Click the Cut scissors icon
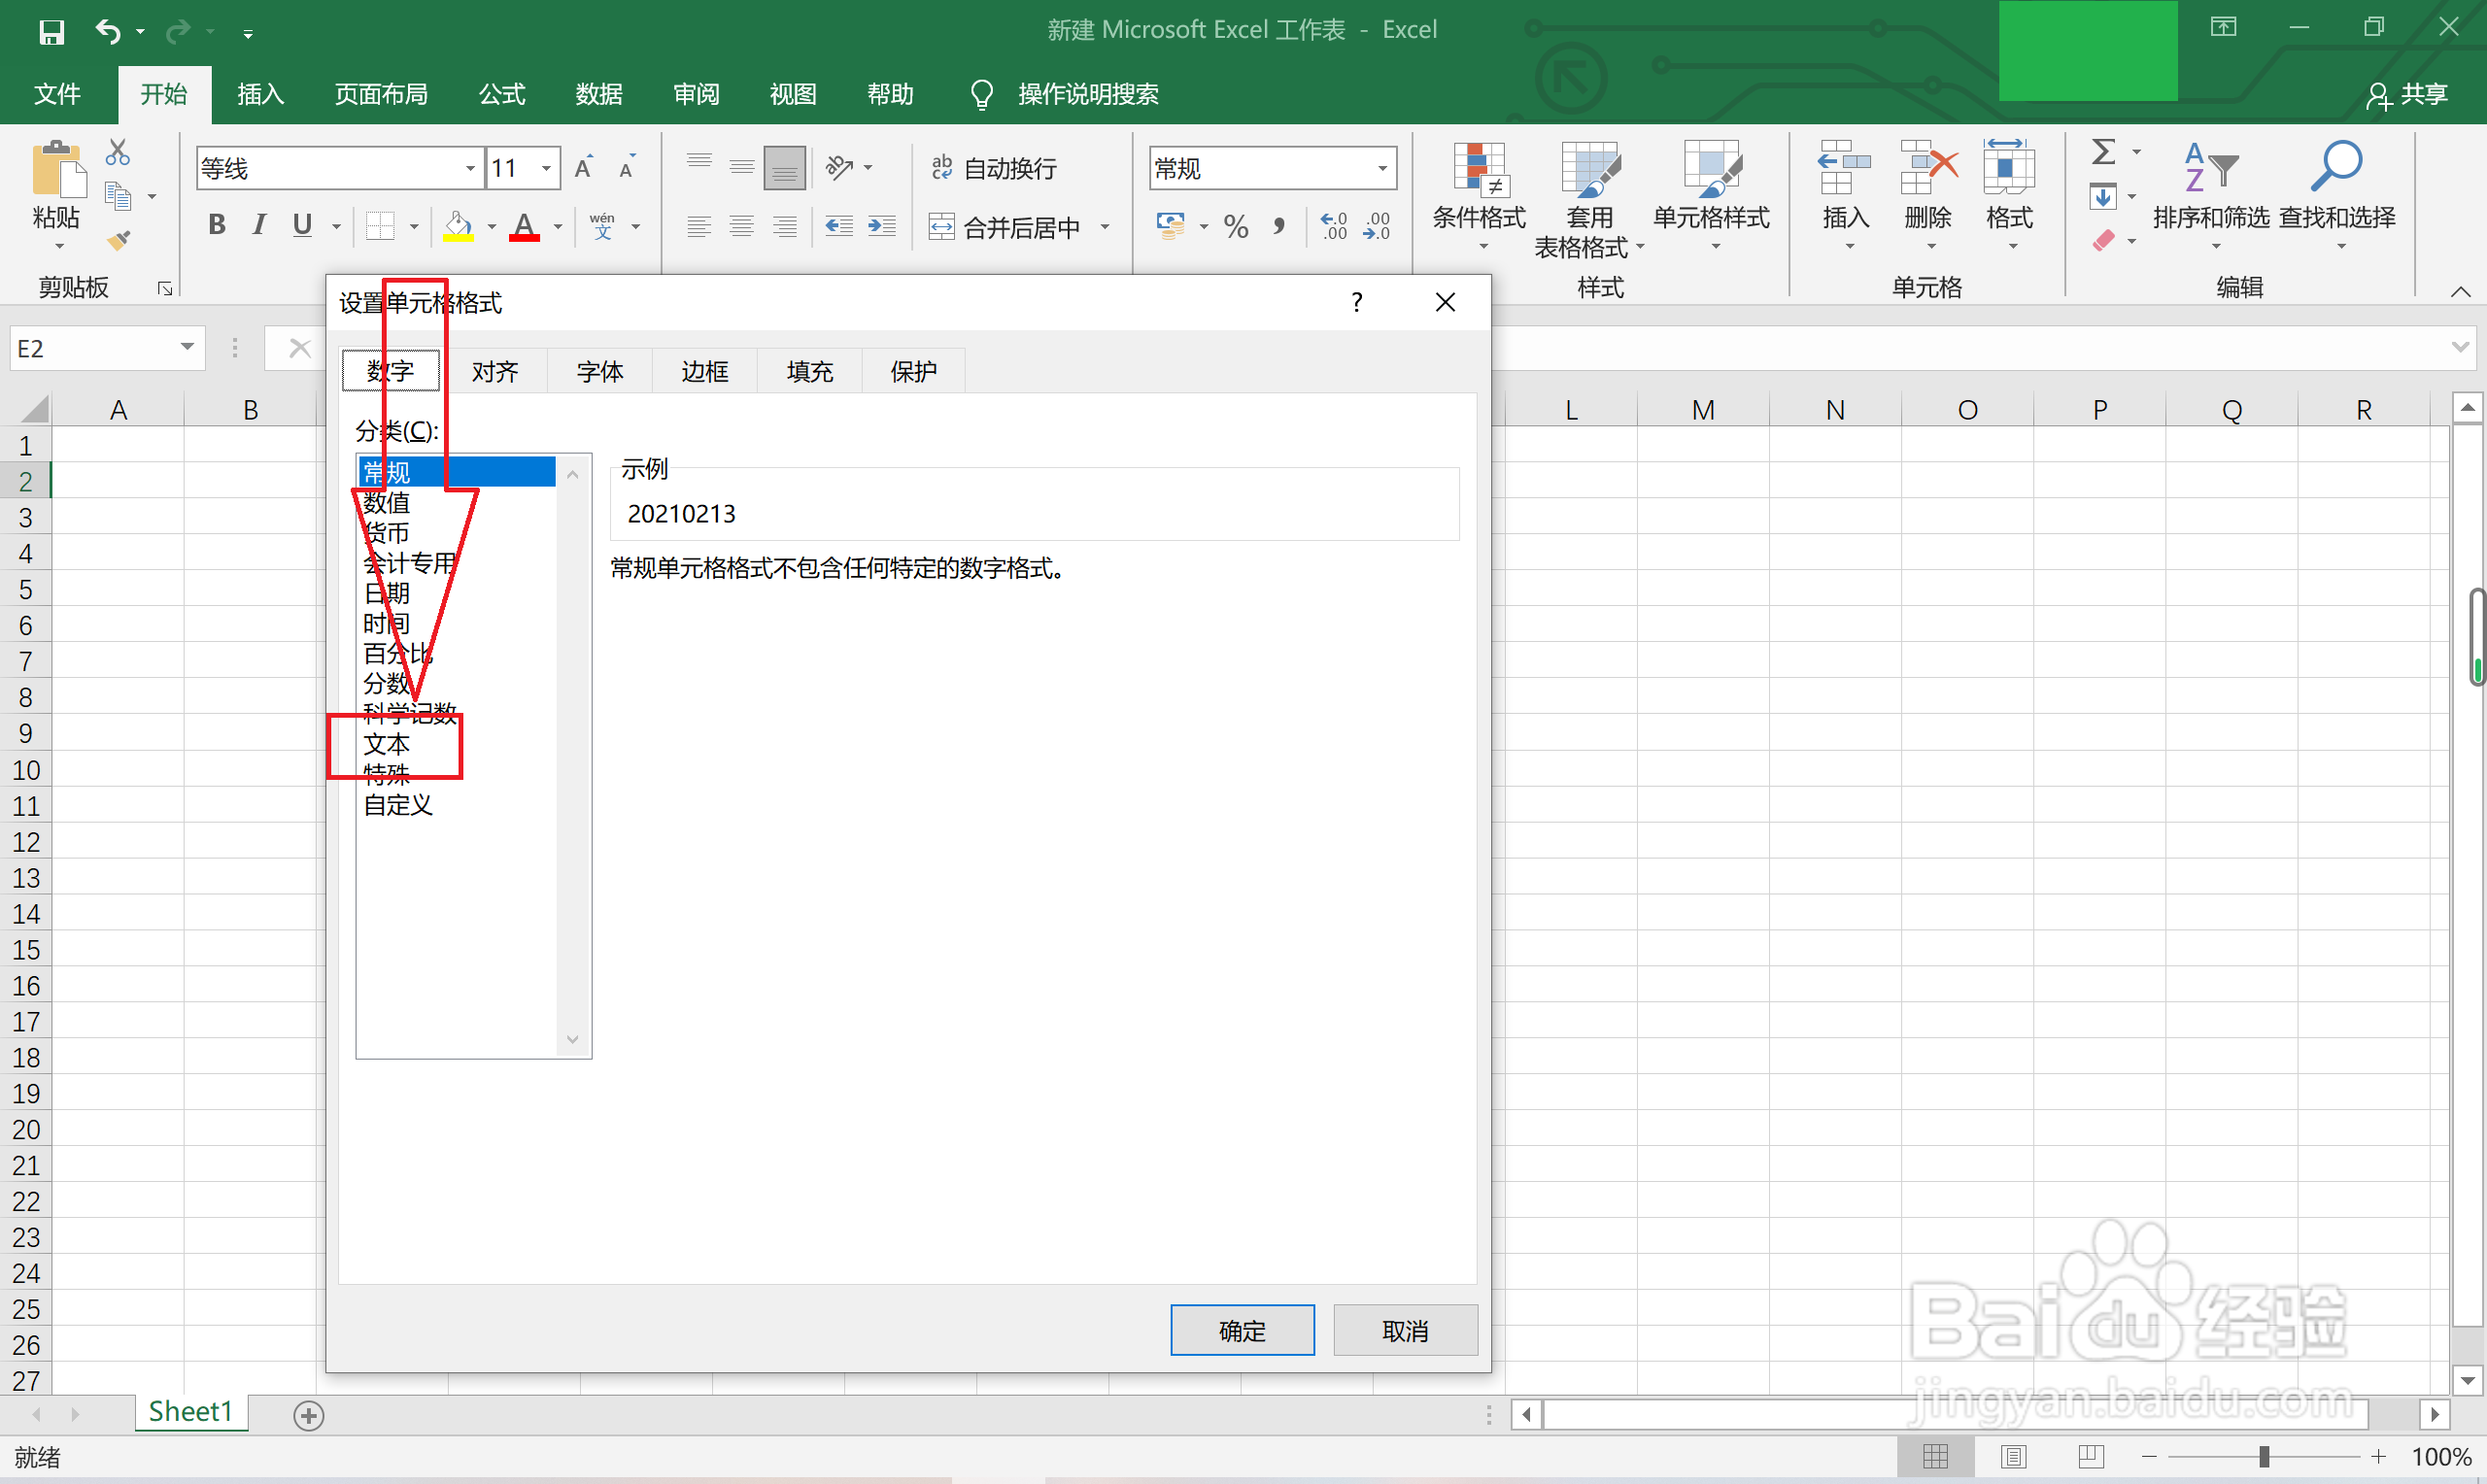This screenshot has width=2487, height=1484. (118, 153)
